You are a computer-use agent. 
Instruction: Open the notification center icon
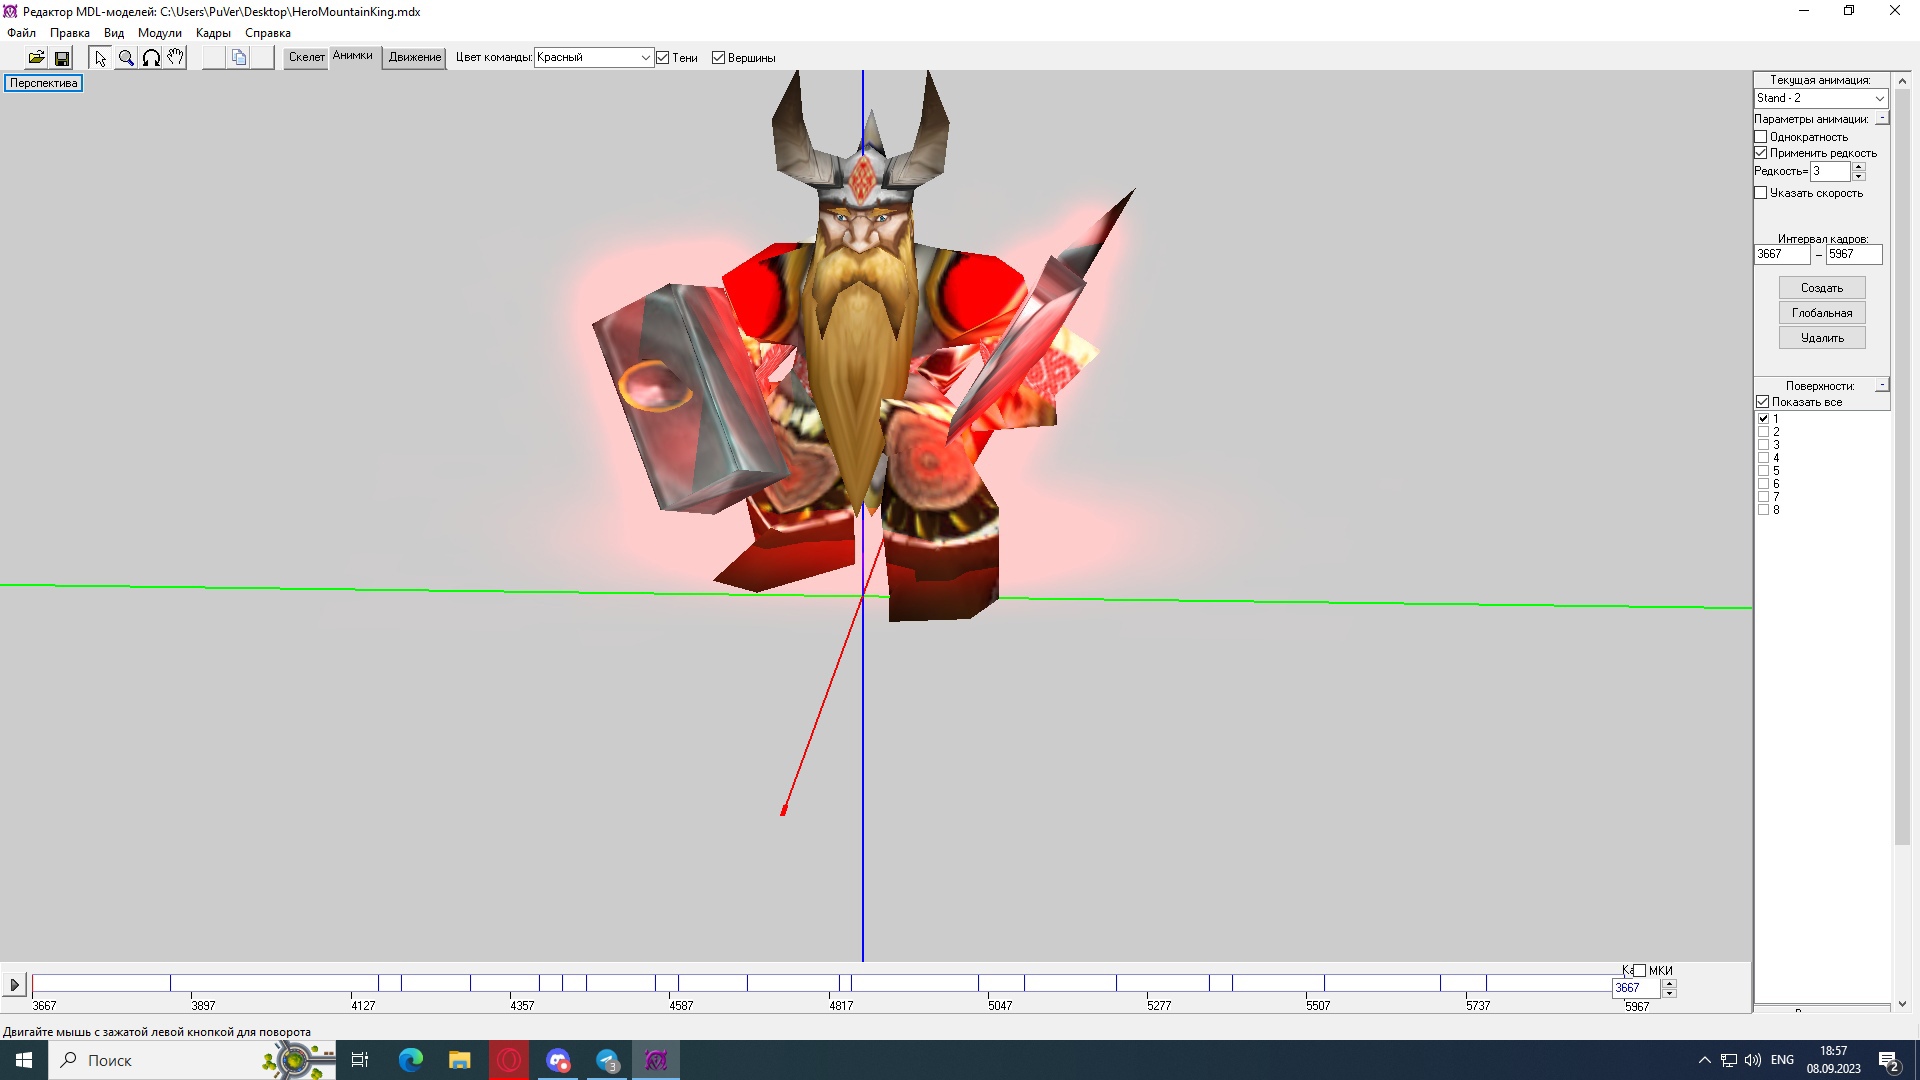click(1889, 1061)
